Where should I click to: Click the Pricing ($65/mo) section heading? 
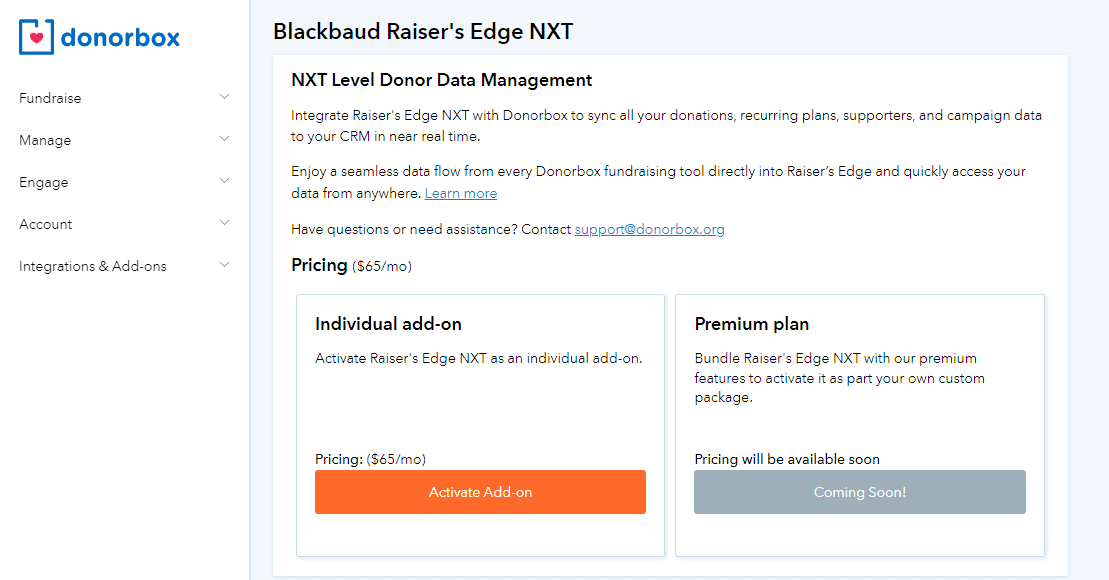click(x=351, y=265)
